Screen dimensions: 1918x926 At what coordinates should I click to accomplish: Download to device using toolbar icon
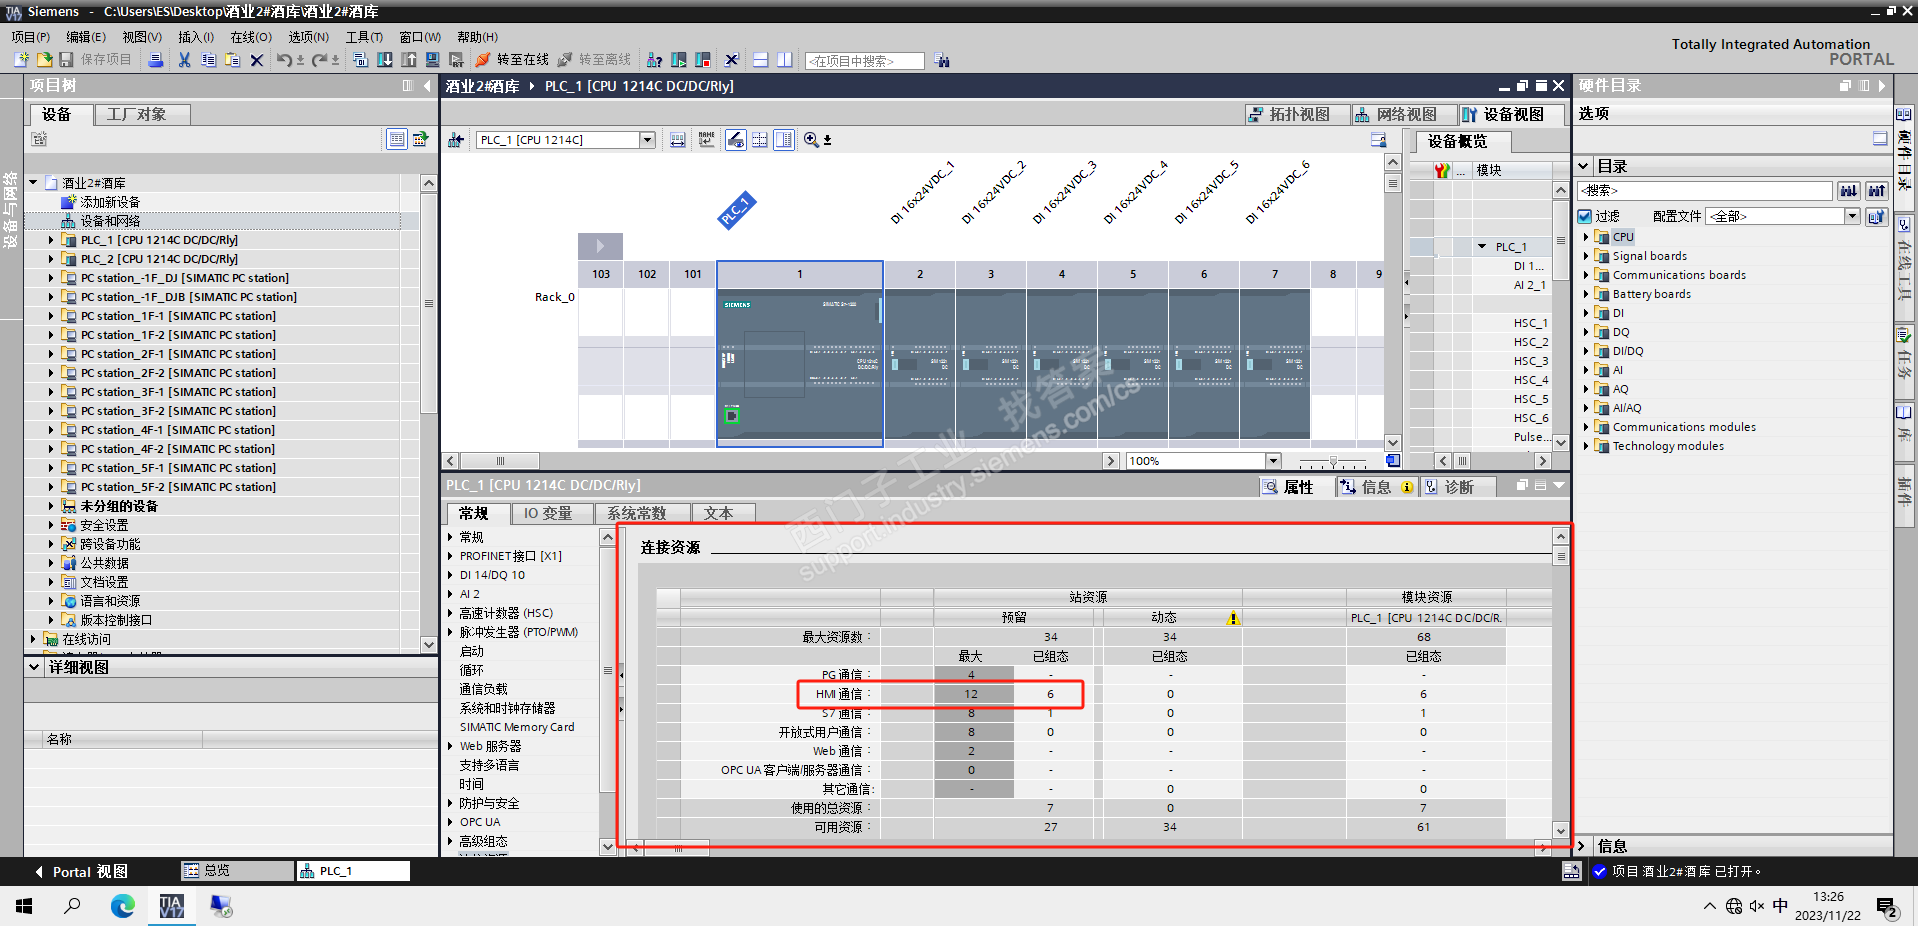[x=385, y=60]
